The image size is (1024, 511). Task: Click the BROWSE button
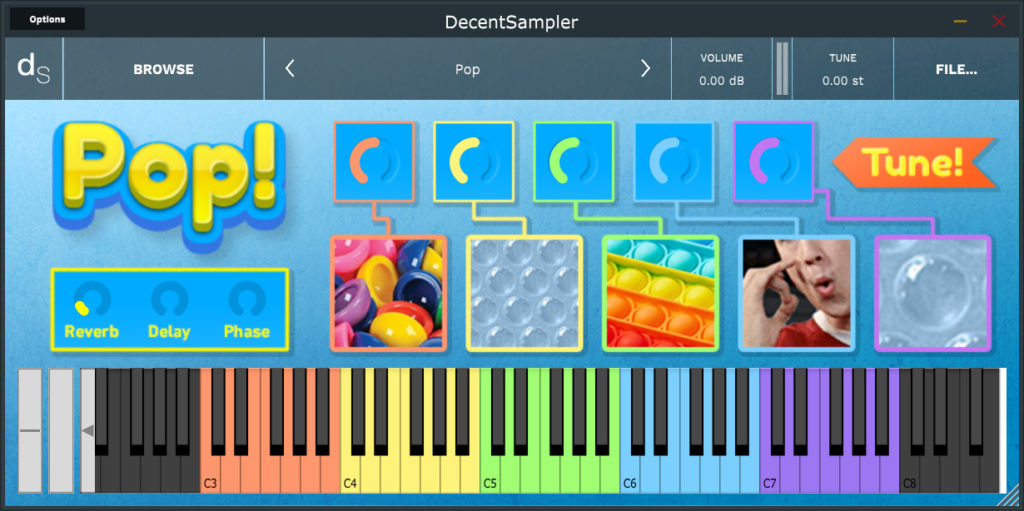(x=163, y=69)
